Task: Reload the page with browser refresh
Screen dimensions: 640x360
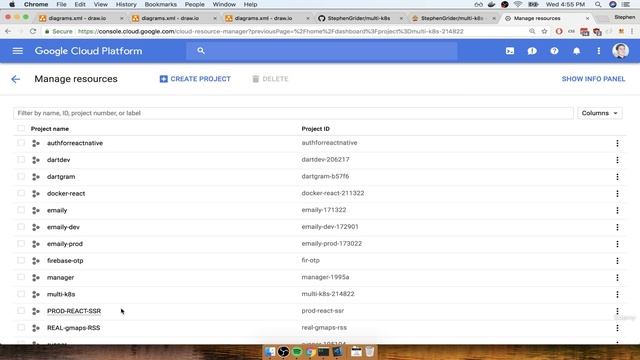Action: click(33, 31)
